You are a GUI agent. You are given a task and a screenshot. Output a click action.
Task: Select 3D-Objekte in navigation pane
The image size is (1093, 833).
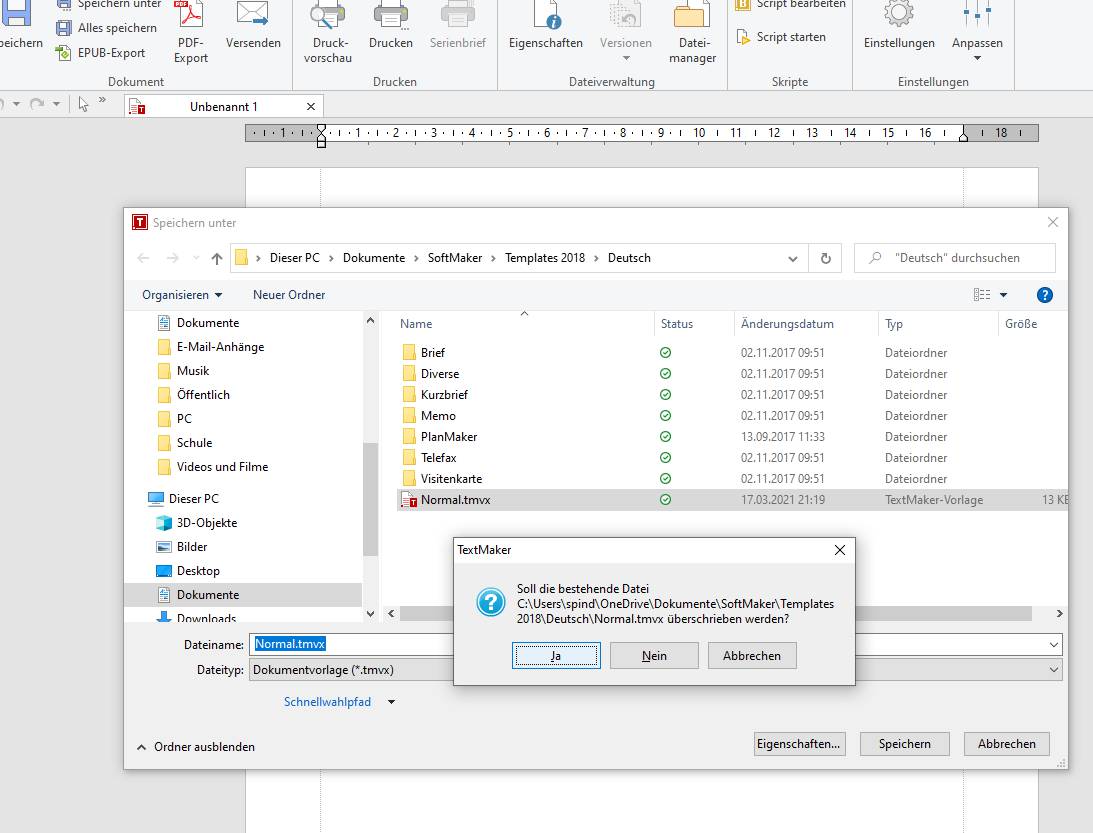point(206,523)
